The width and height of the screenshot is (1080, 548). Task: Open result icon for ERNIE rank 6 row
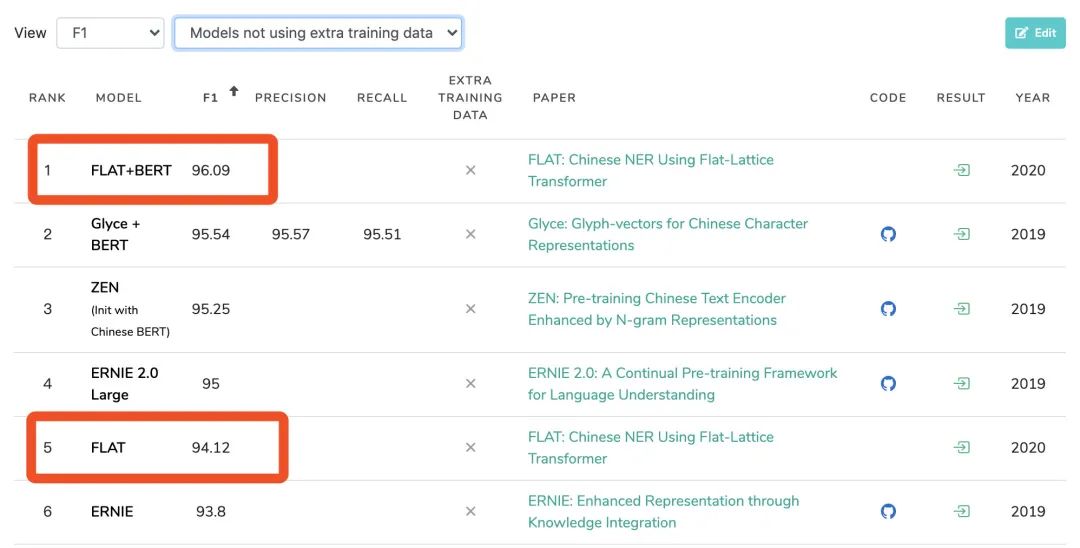[x=961, y=511]
